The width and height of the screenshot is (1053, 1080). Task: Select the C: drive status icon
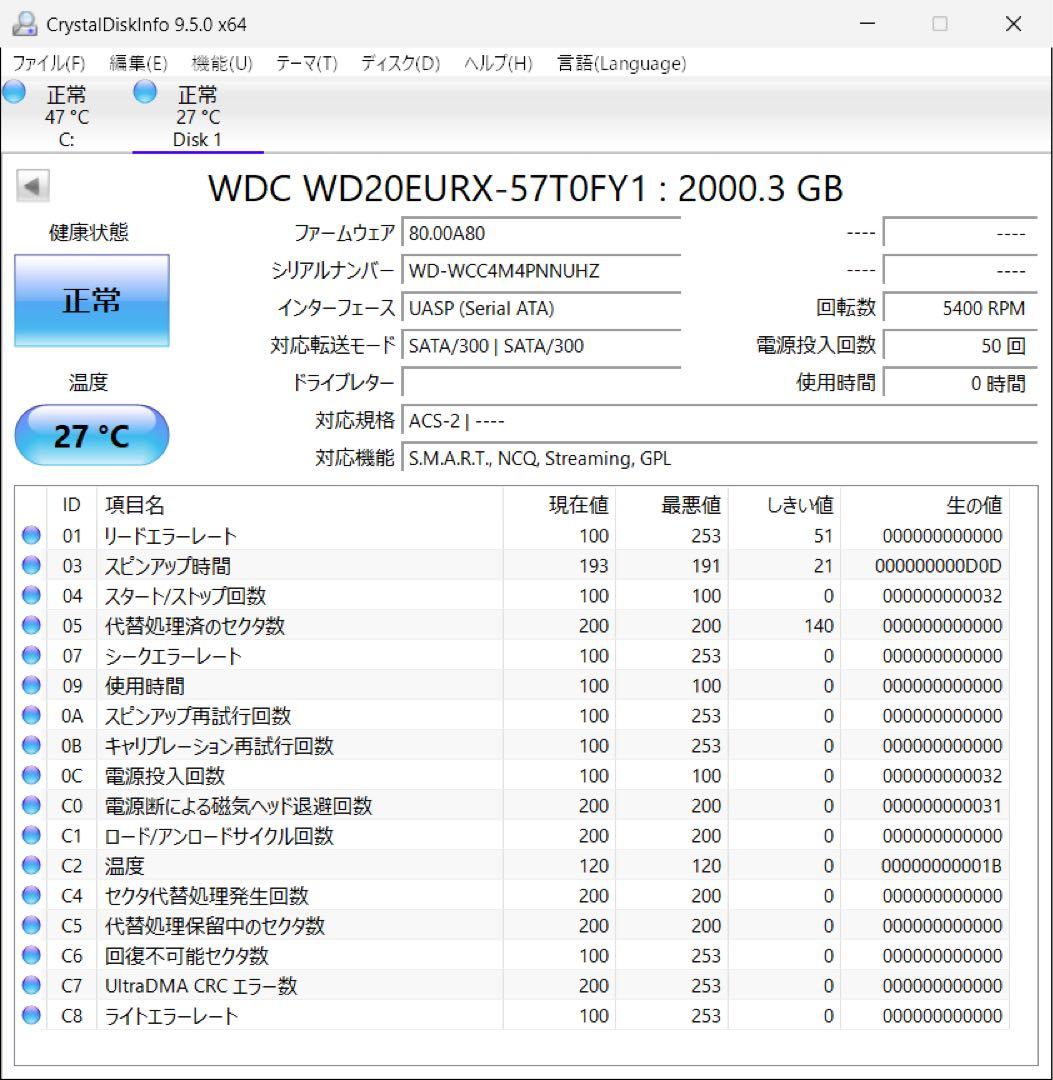14,91
